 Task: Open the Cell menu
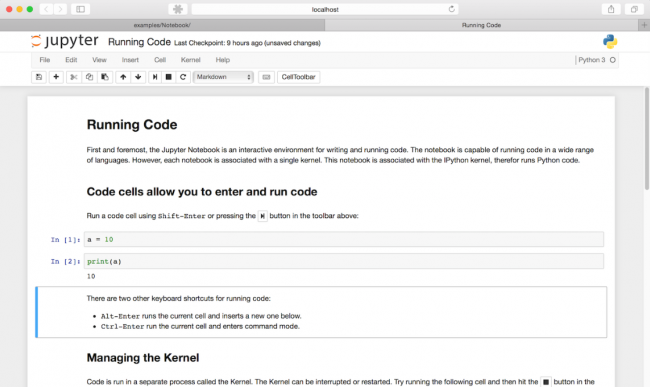click(160, 60)
